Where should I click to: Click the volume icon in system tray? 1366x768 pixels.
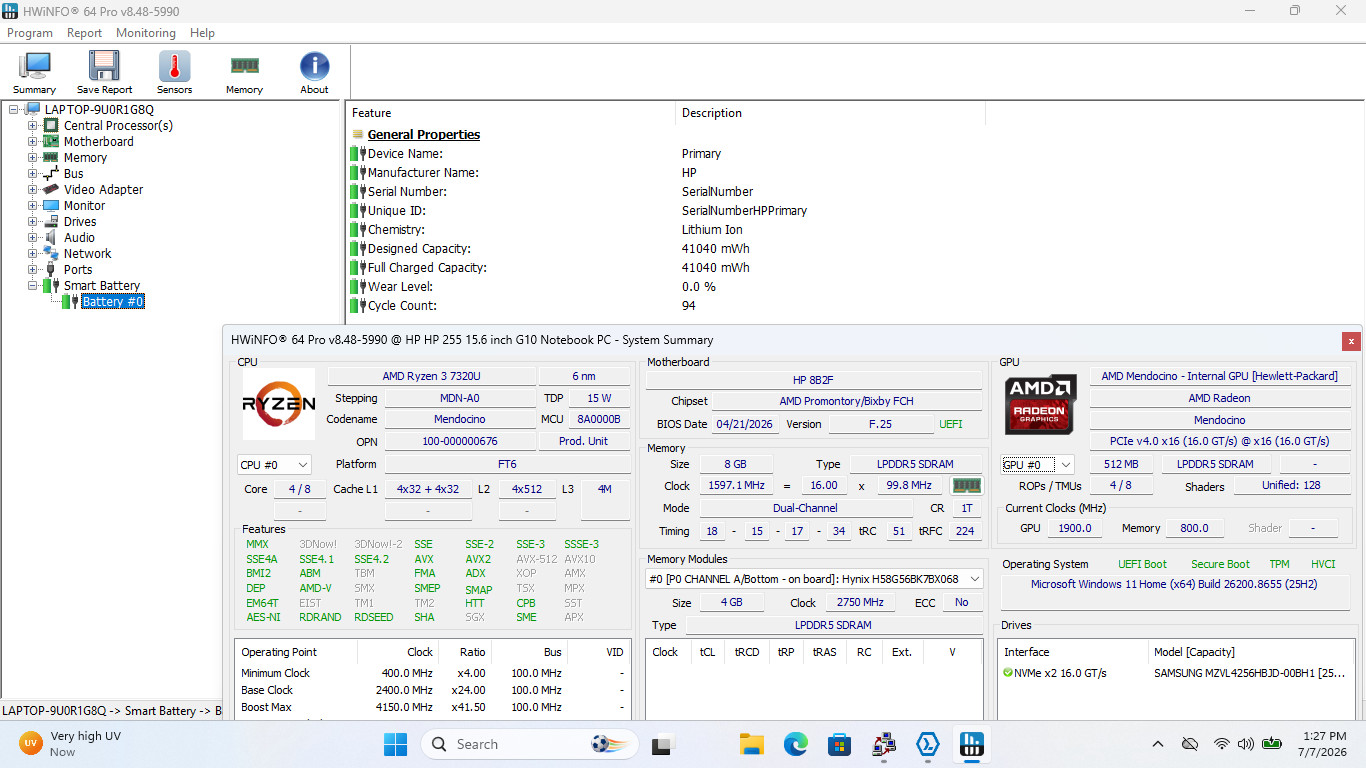click(x=1246, y=744)
